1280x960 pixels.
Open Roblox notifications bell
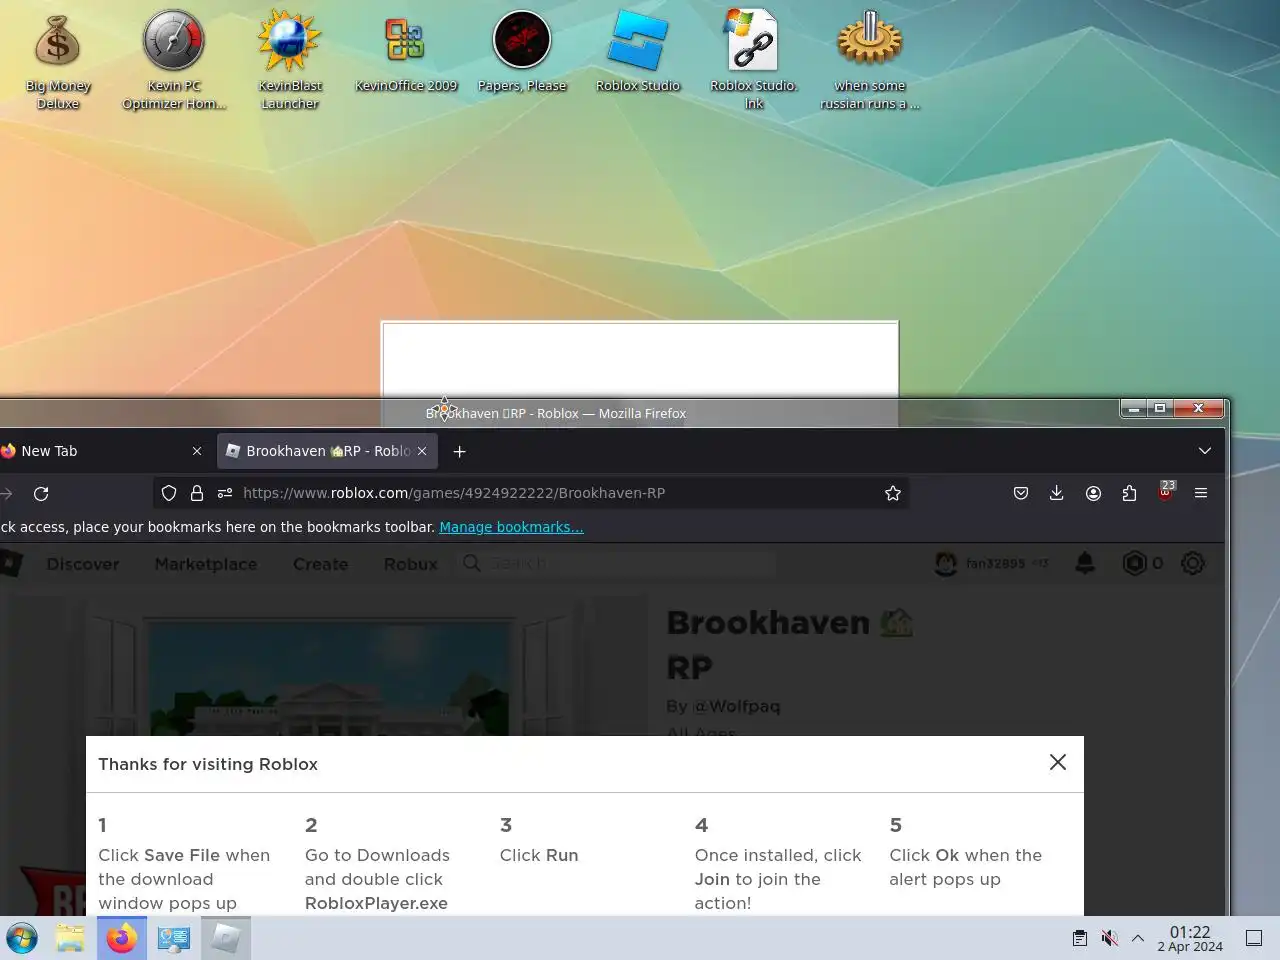1085,564
